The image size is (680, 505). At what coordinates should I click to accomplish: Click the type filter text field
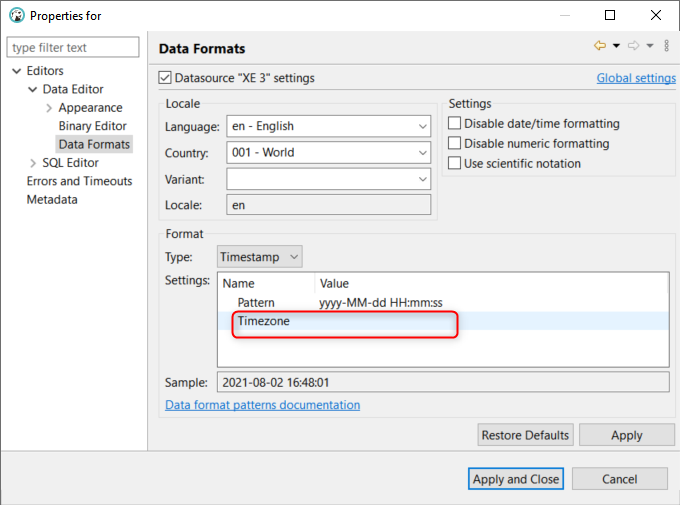click(x=73, y=47)
